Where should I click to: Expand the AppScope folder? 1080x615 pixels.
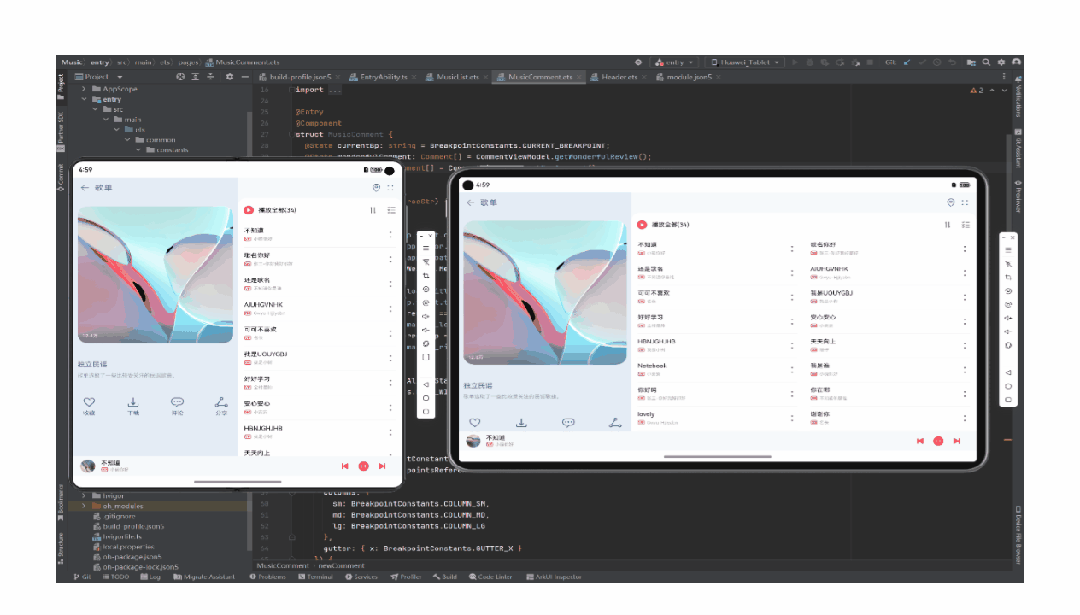point(84,89)
